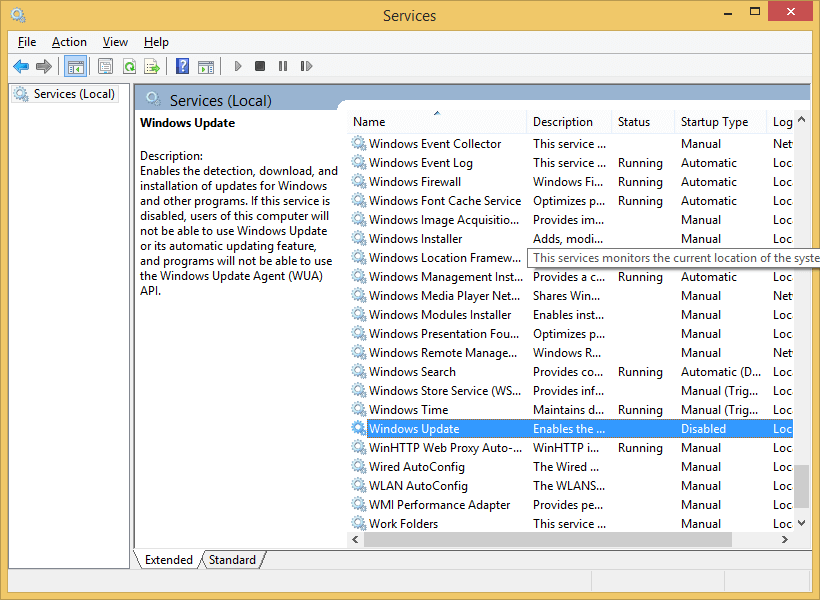820x600 pixels.
Task: Sort by the Name column header
Action: click(437, 122)
